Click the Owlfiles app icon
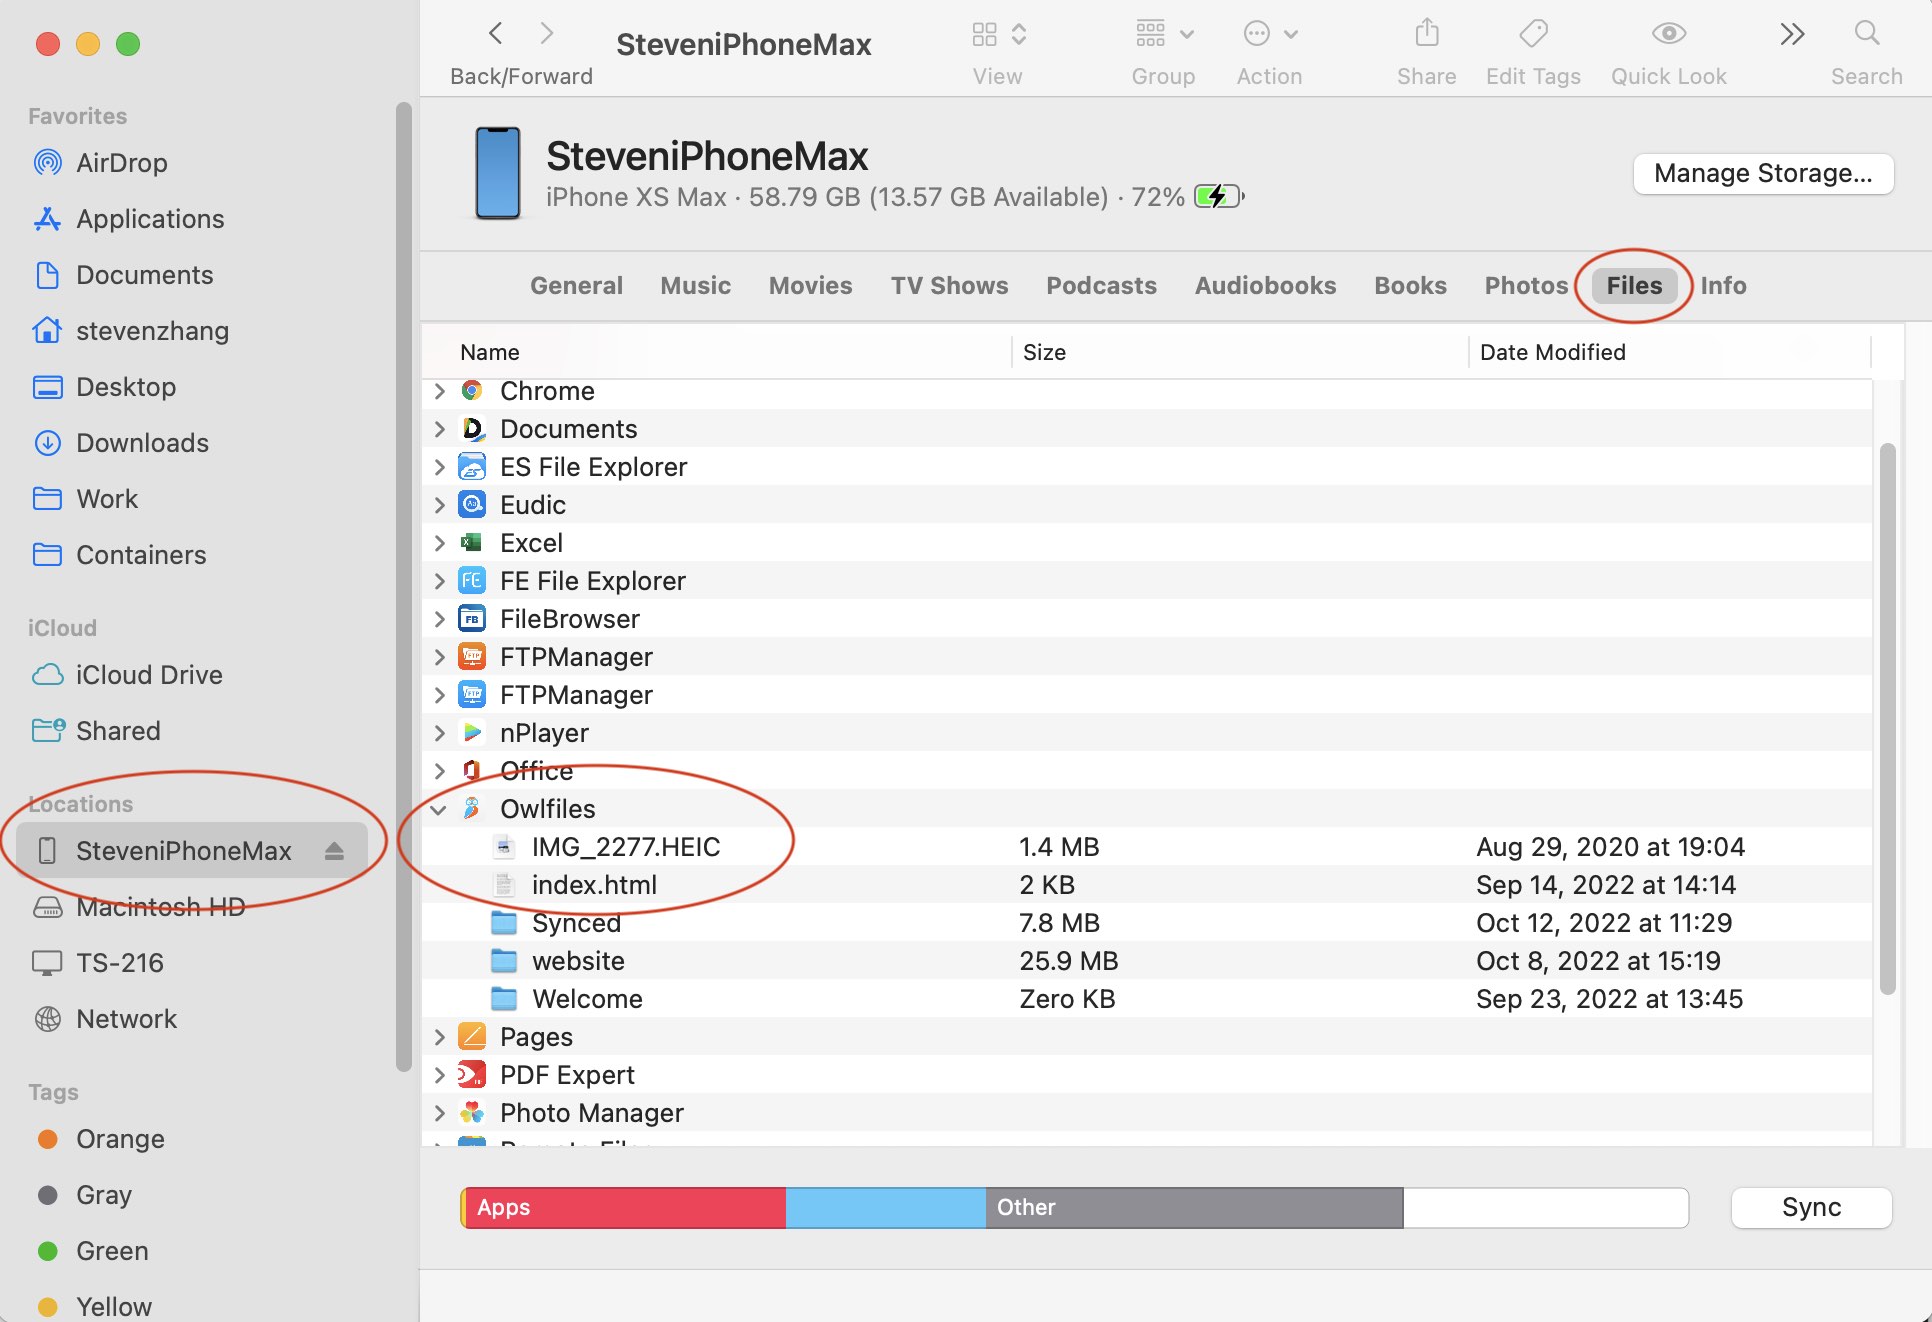 click(472, 809)
